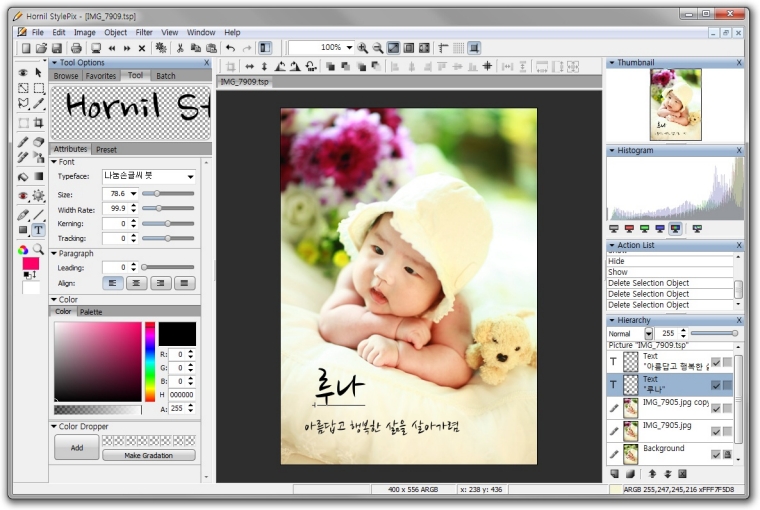Click the Undo arrow icon
760x510 pixels.
click(231, 48)
